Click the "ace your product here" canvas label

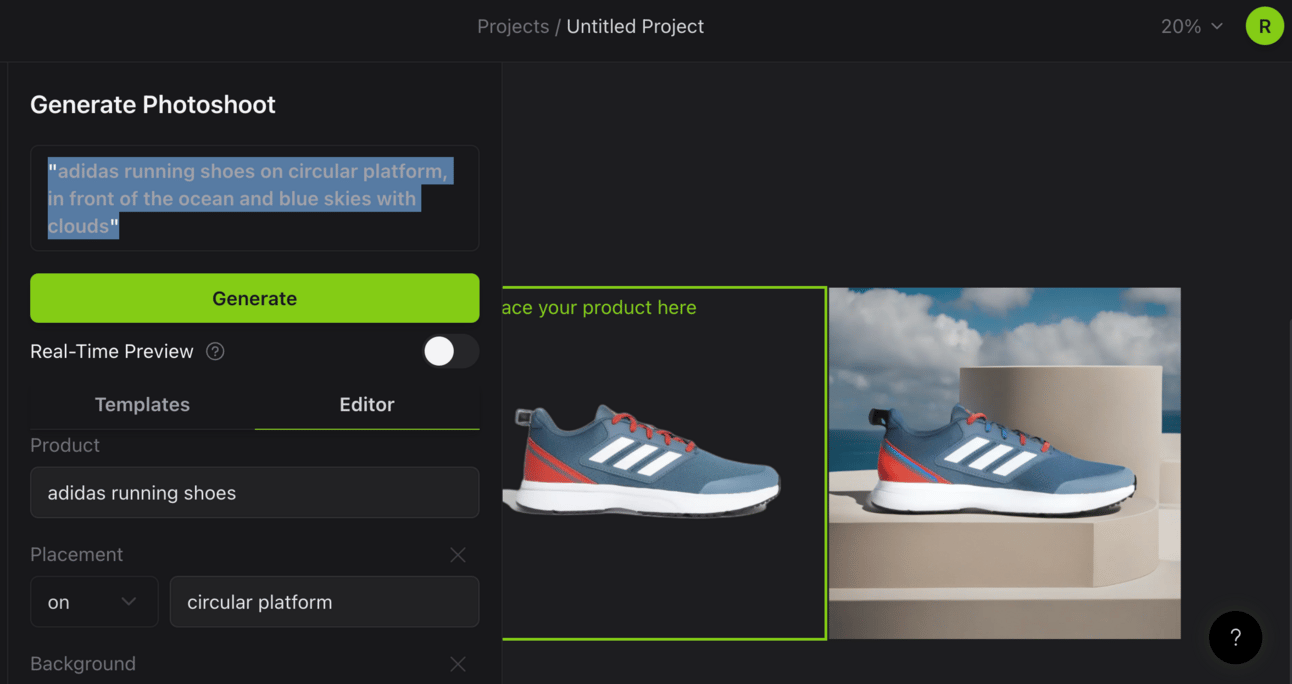coord(599,308)
